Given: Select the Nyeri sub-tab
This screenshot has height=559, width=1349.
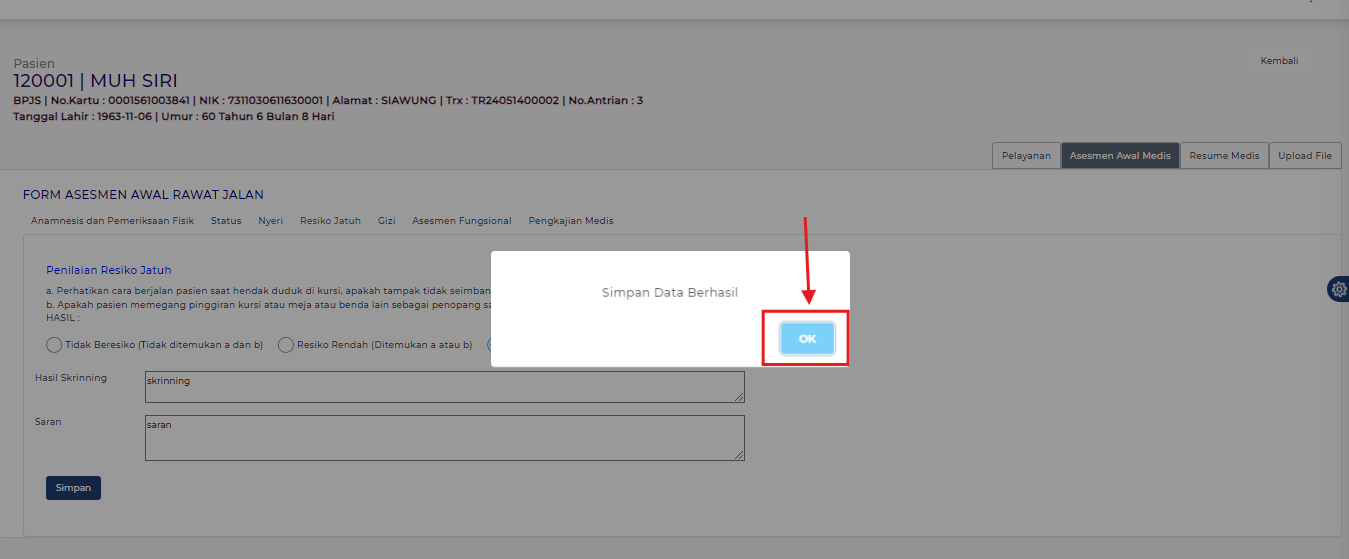Looking at the screenshot, I should (x=270, y=221).
